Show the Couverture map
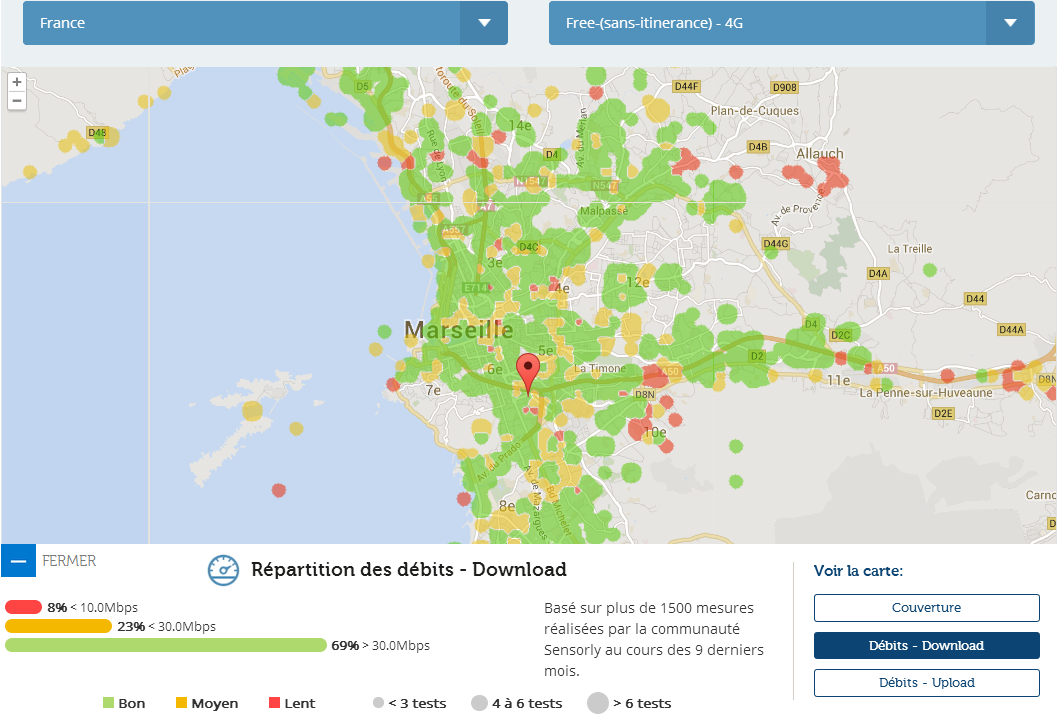This screenshot has width=1059, height=715. [926, 608]
